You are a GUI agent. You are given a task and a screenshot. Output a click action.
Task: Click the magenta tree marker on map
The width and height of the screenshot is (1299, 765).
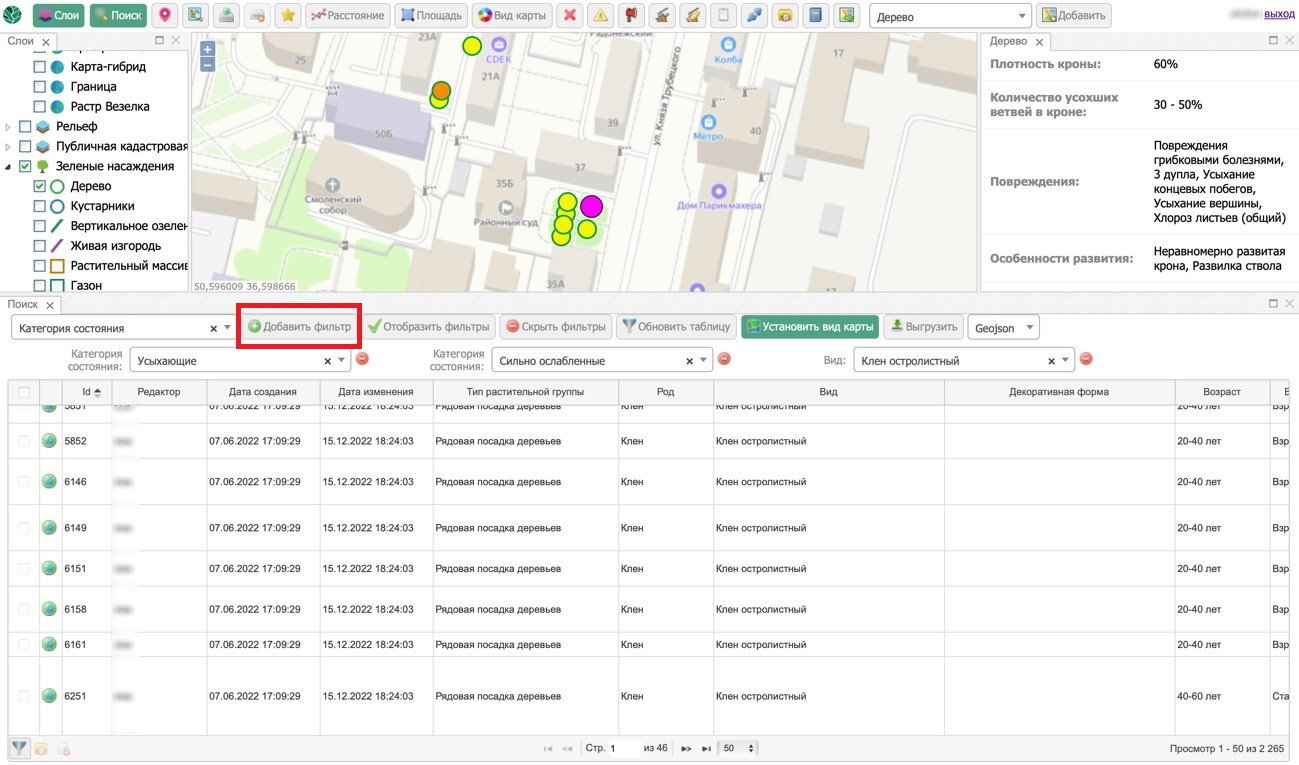point(592,207)
